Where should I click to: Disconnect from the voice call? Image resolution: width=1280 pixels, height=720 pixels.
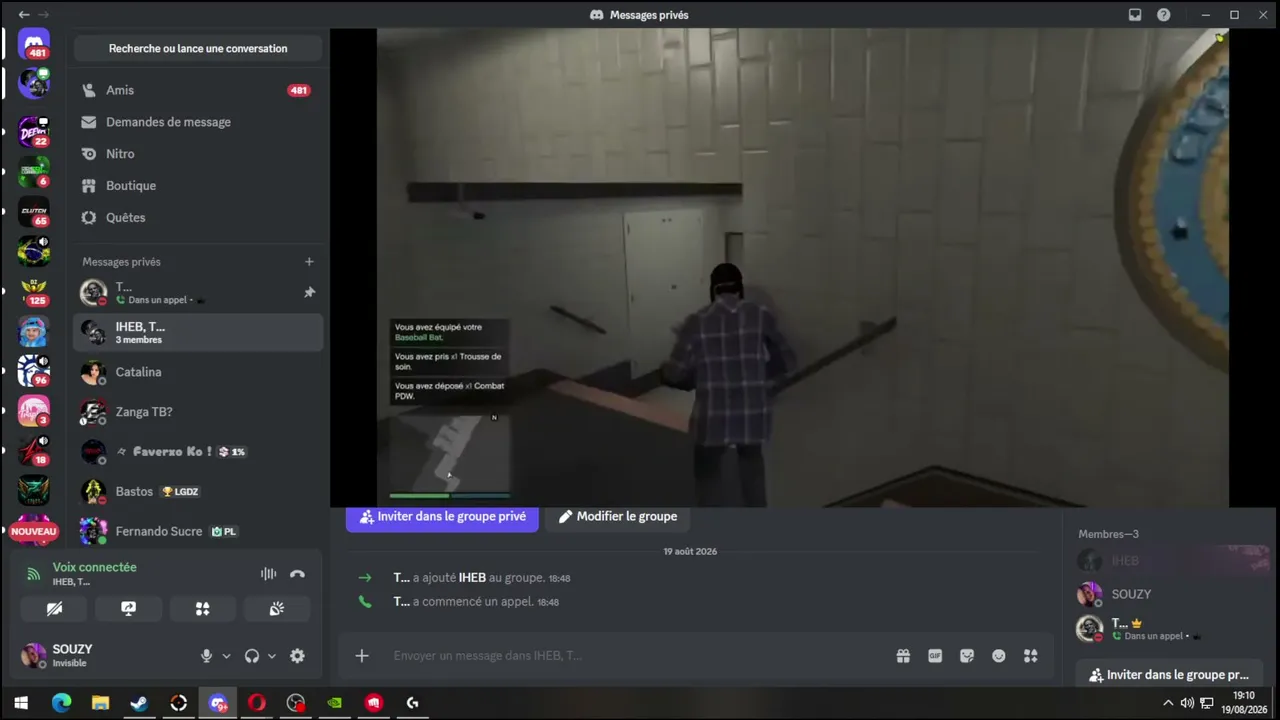[297, 574]
